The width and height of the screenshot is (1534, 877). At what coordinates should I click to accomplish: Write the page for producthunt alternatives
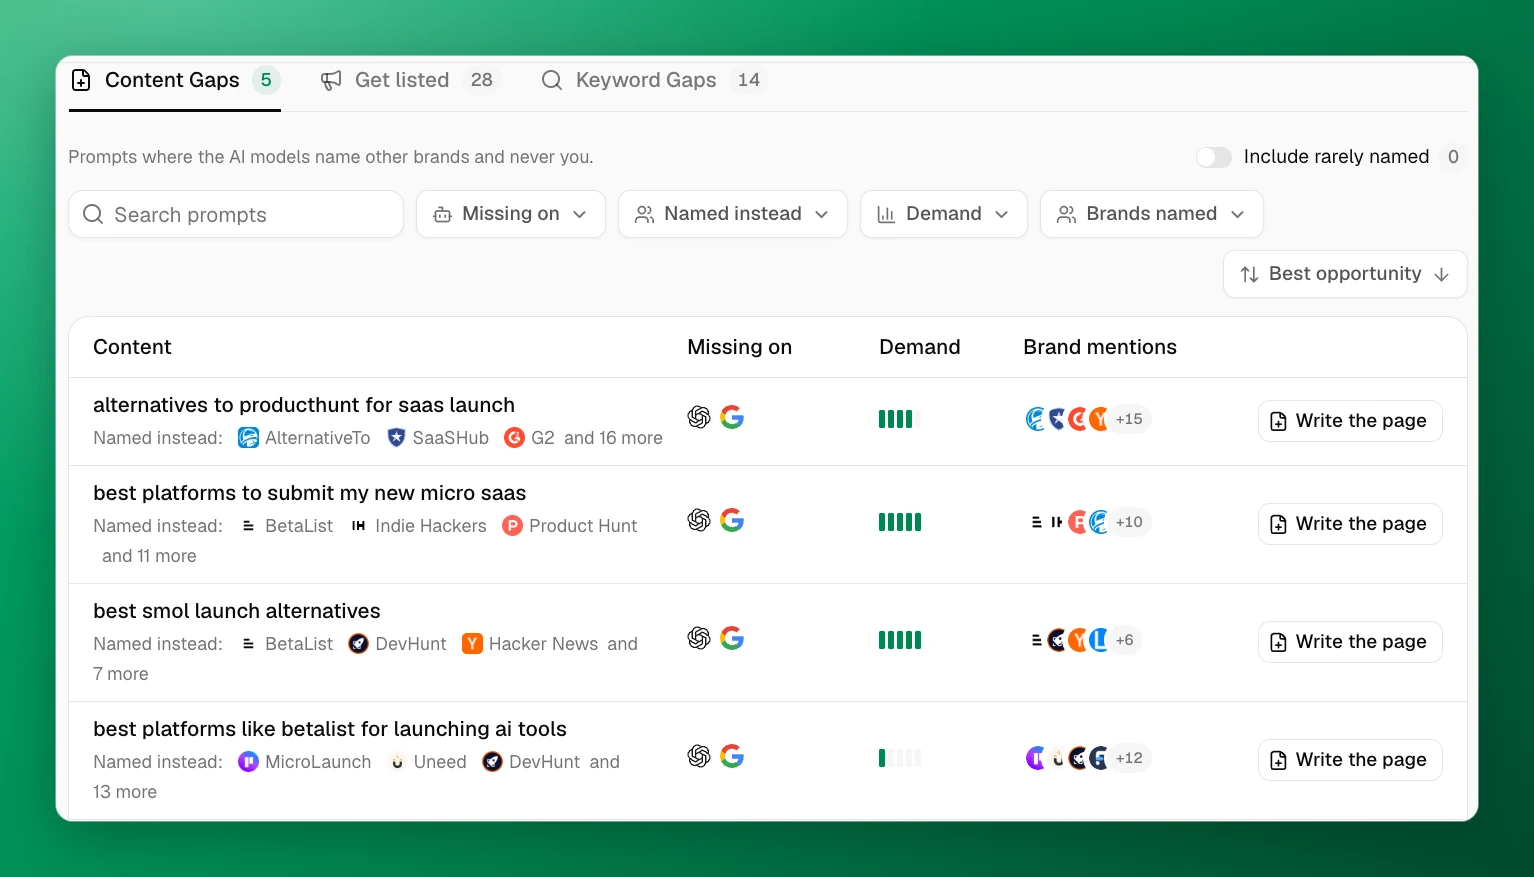coord(1350,421)
